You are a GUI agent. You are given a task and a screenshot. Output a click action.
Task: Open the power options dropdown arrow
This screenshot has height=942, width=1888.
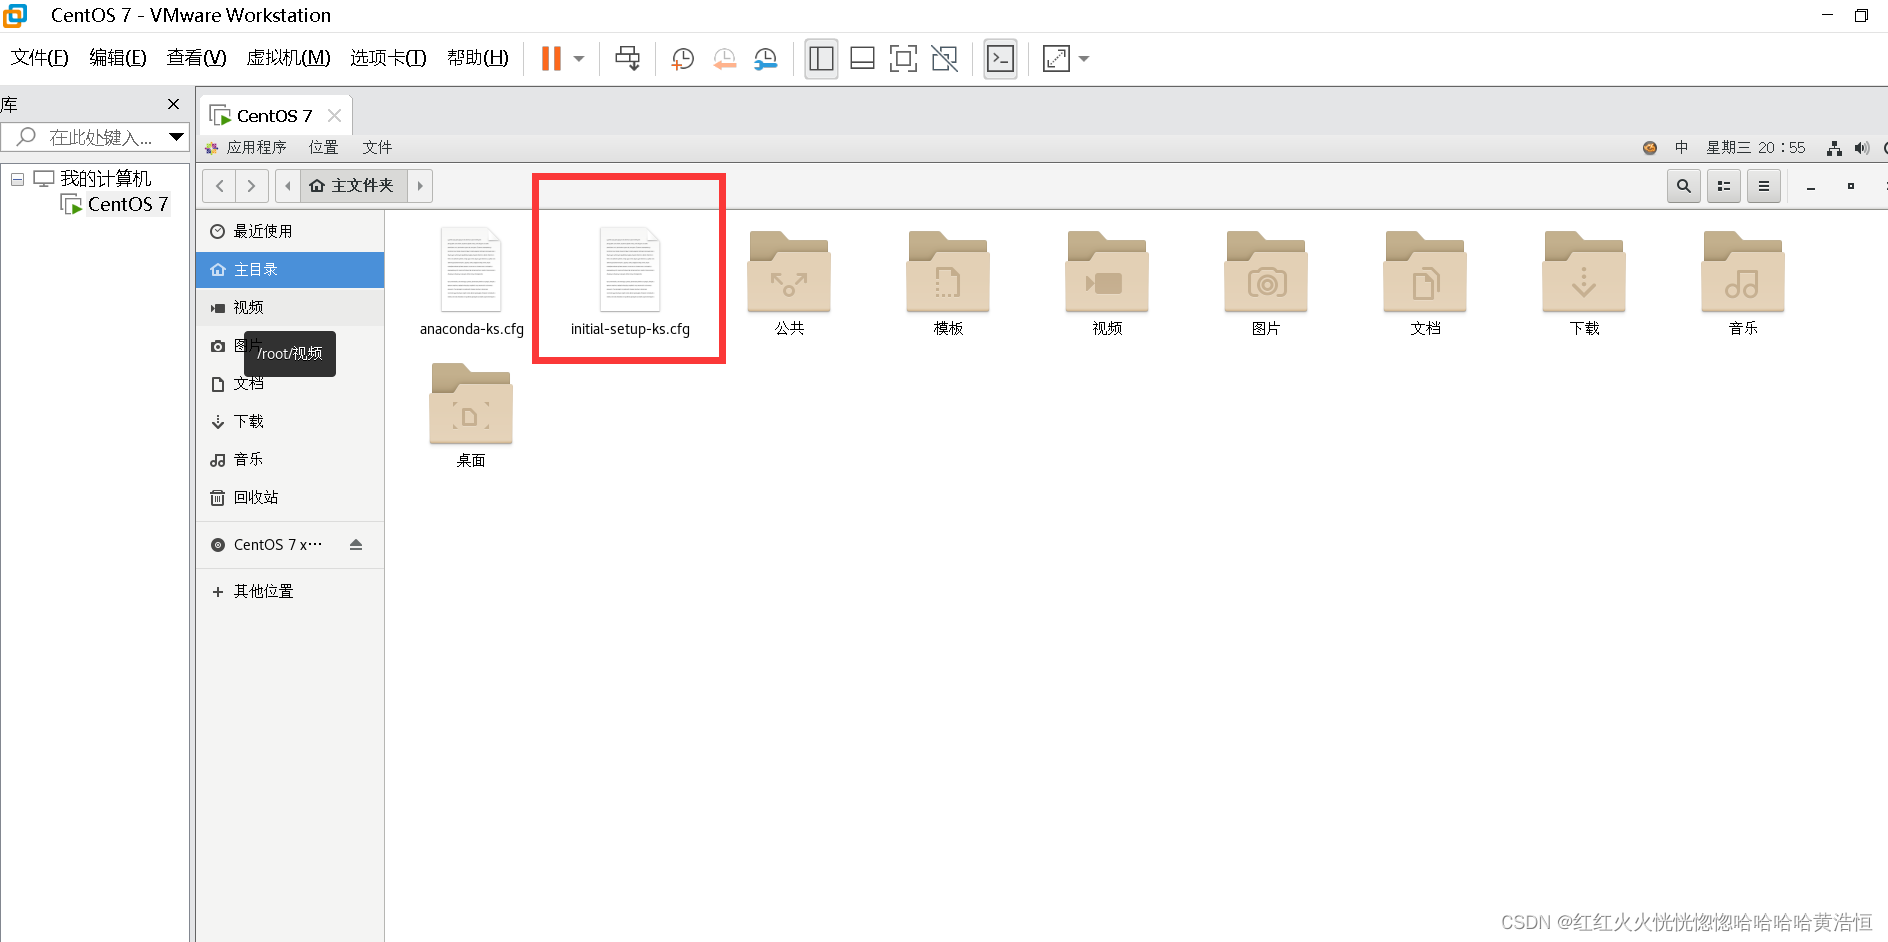[579, 58]
